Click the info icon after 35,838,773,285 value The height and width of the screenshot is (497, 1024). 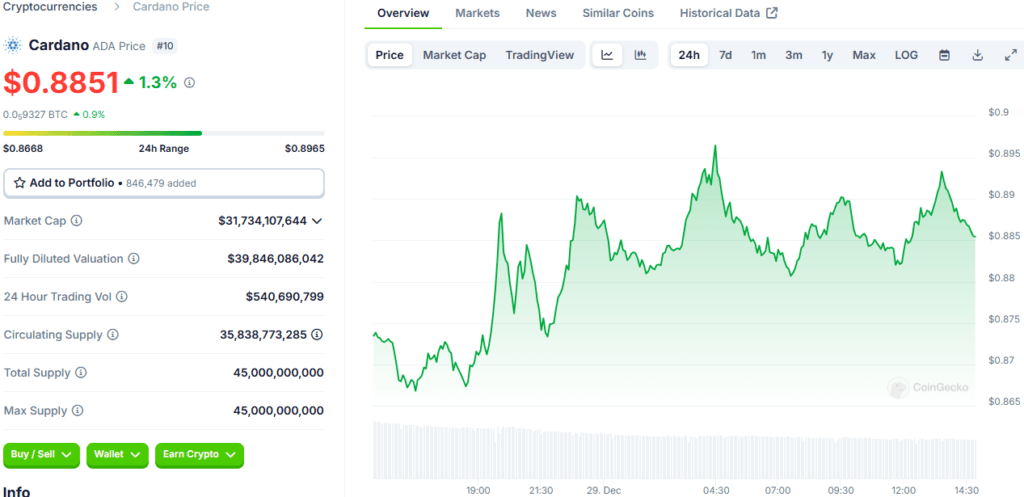(x=317, y=334)
